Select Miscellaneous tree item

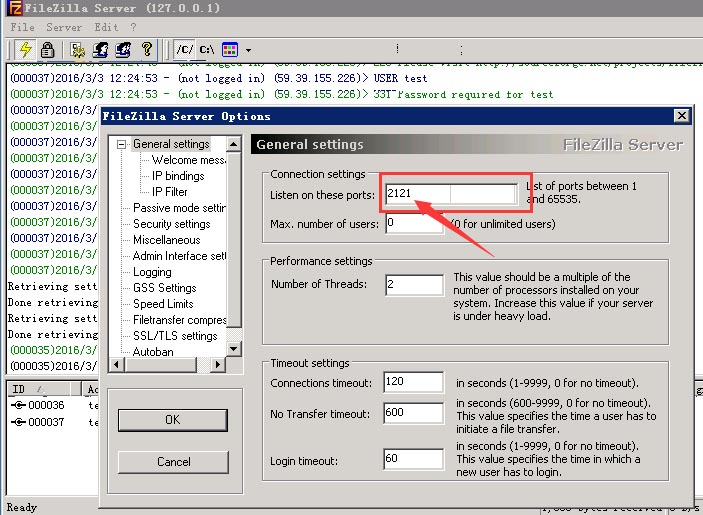pos(167,240)
